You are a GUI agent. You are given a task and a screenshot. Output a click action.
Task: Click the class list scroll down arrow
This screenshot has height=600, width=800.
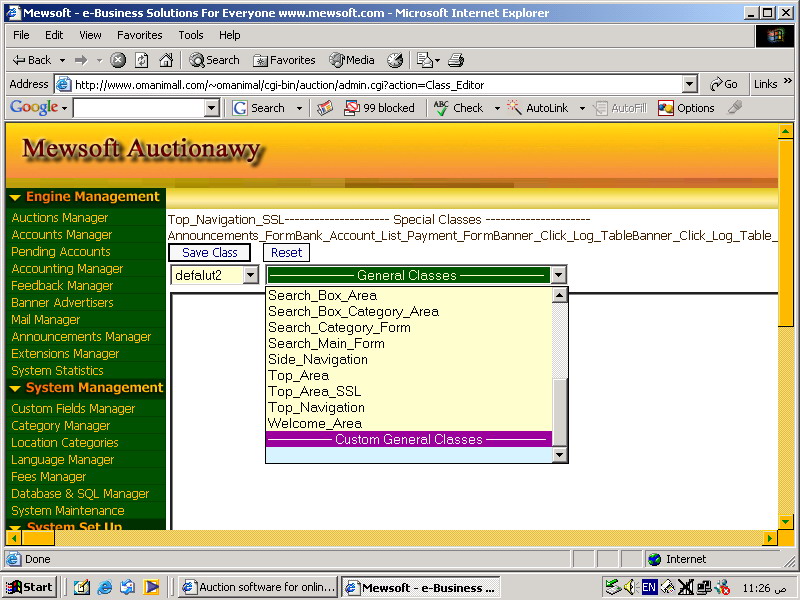(560, 455)
